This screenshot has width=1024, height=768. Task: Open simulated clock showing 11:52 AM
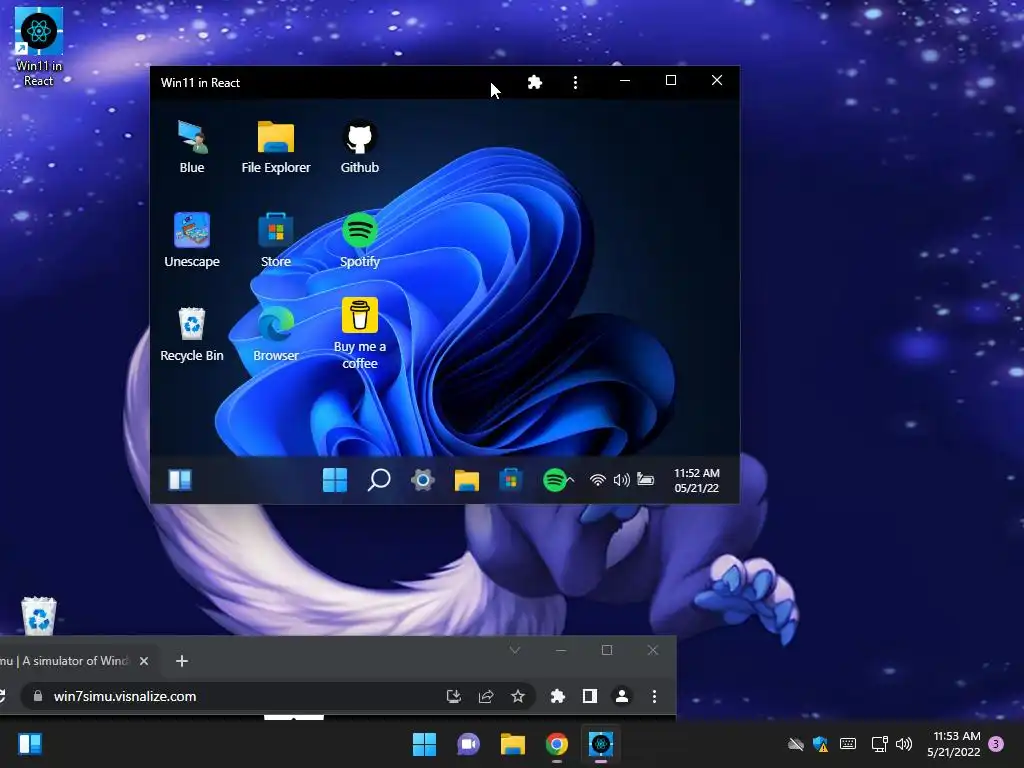tap(697, 480)
